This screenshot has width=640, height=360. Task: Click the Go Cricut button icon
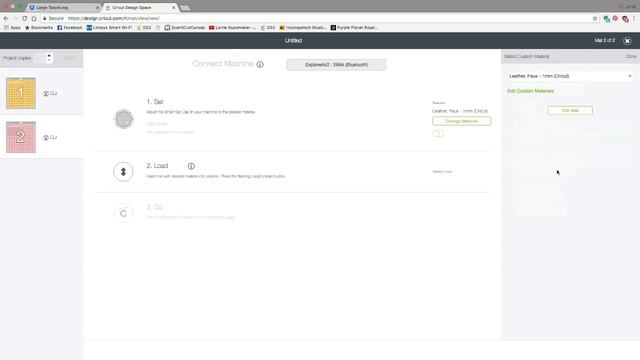[x=123, y=213]
